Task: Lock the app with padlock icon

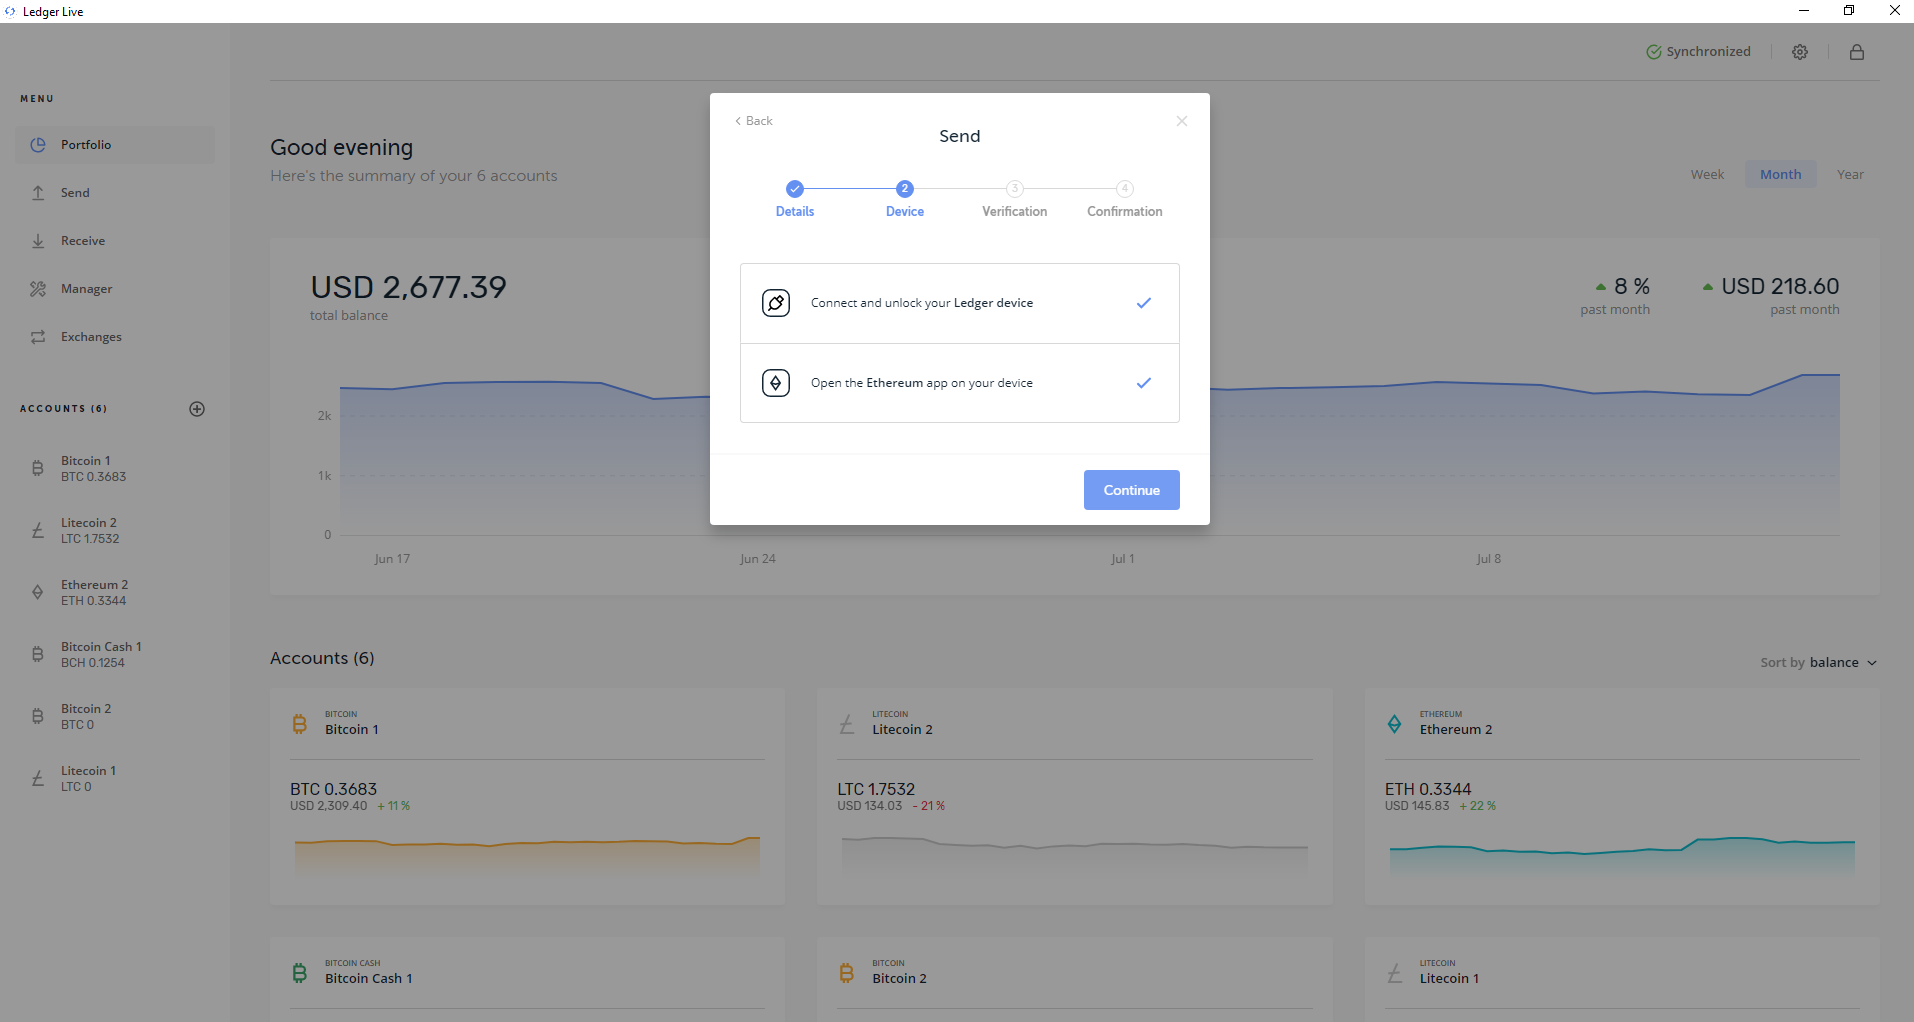Action: pos(1857,52)
